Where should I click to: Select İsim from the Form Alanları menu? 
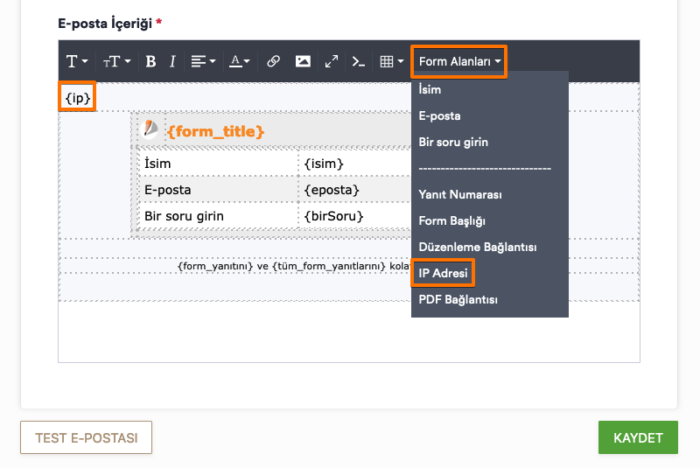490,90
